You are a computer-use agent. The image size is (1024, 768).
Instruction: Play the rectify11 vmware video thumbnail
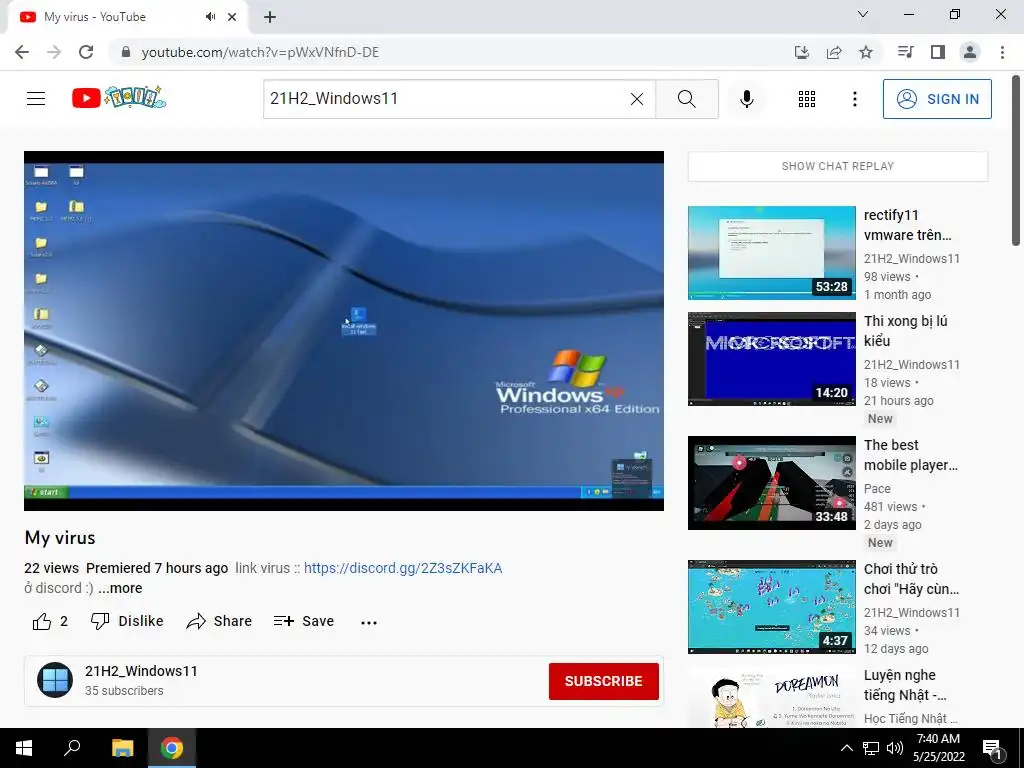coord(771,253)
